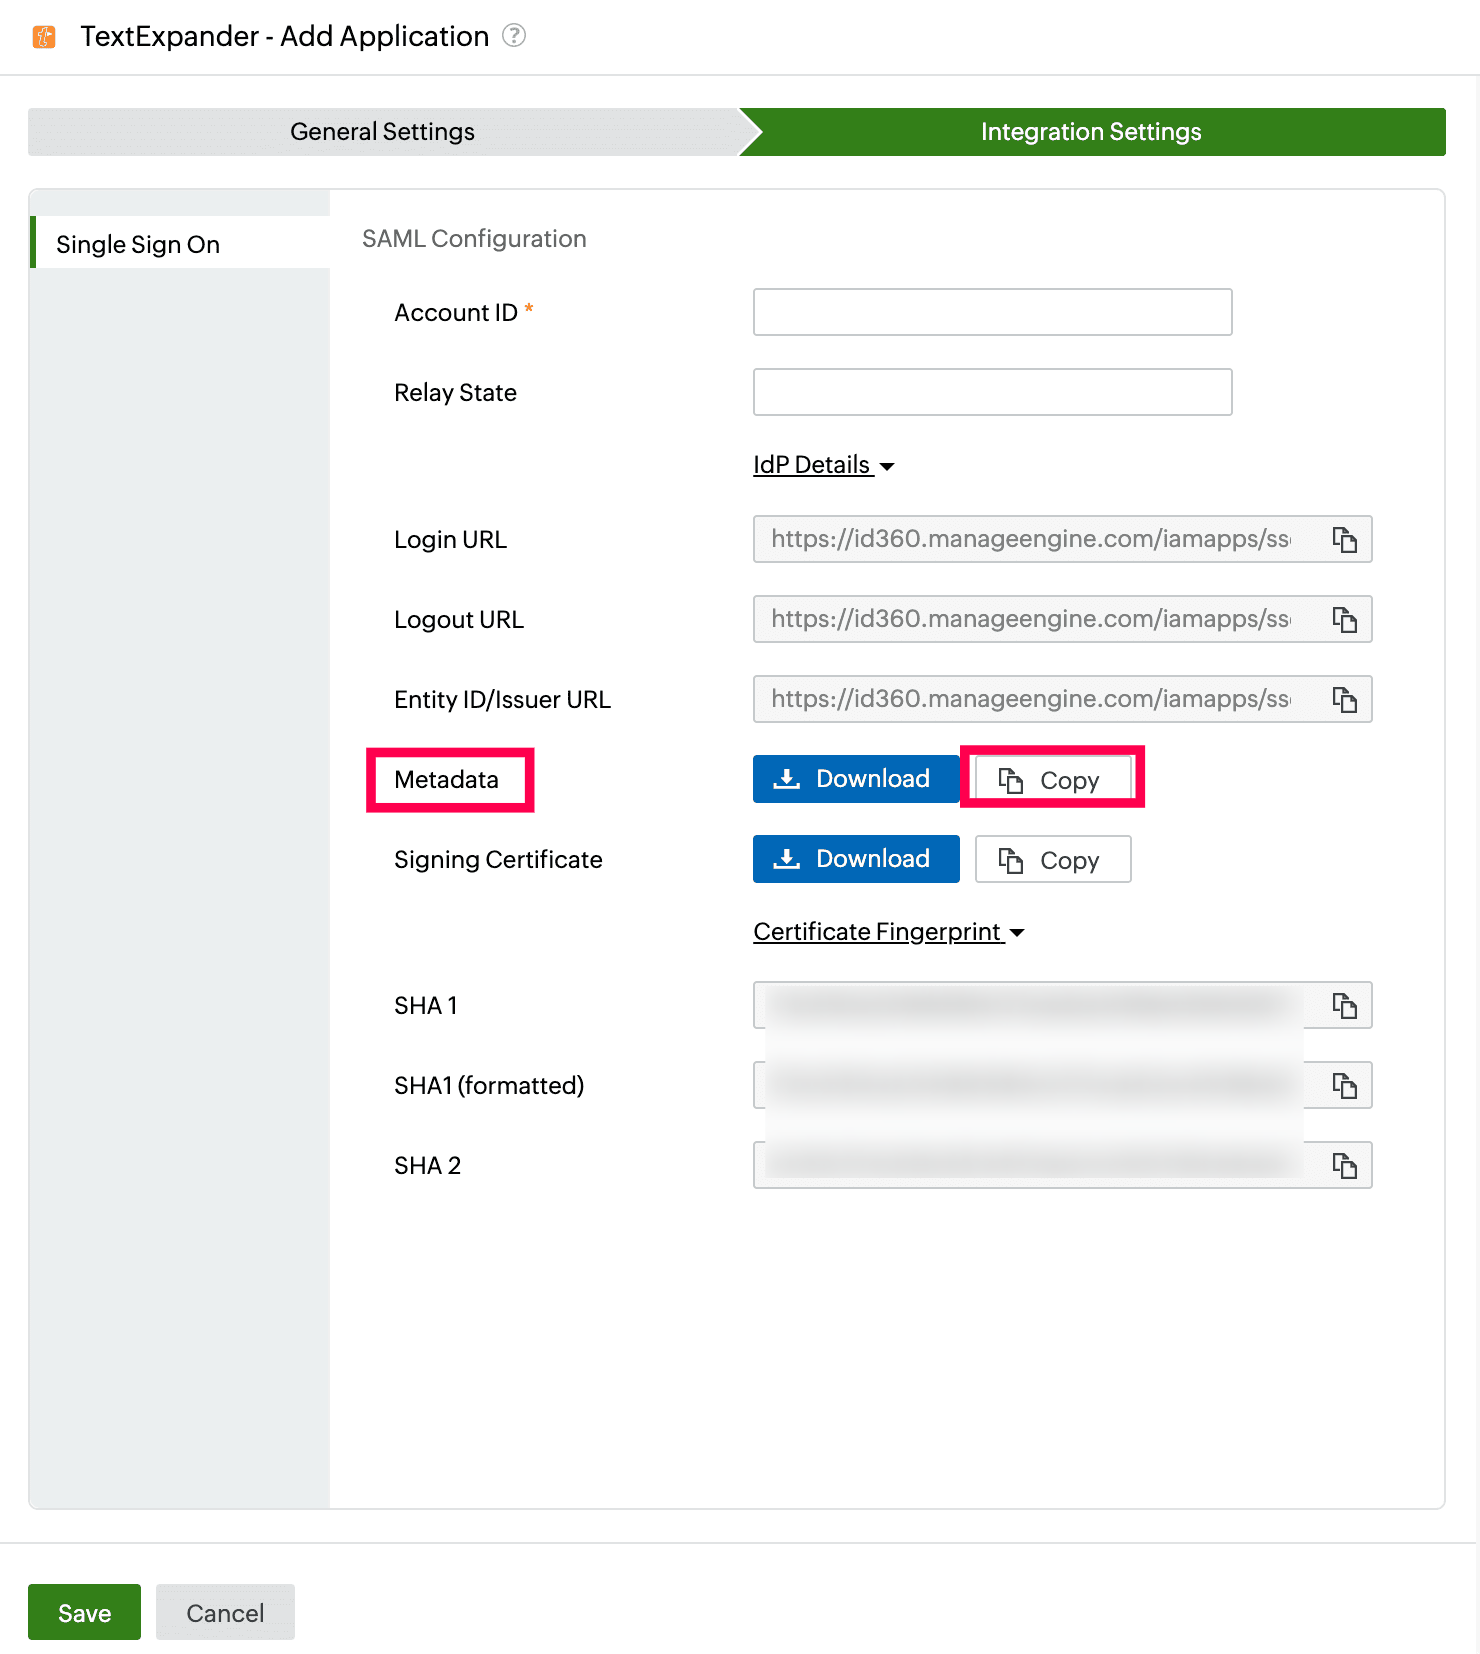Click the Account ID label
Viewport: 1480px width, 1654px height.
456,313
